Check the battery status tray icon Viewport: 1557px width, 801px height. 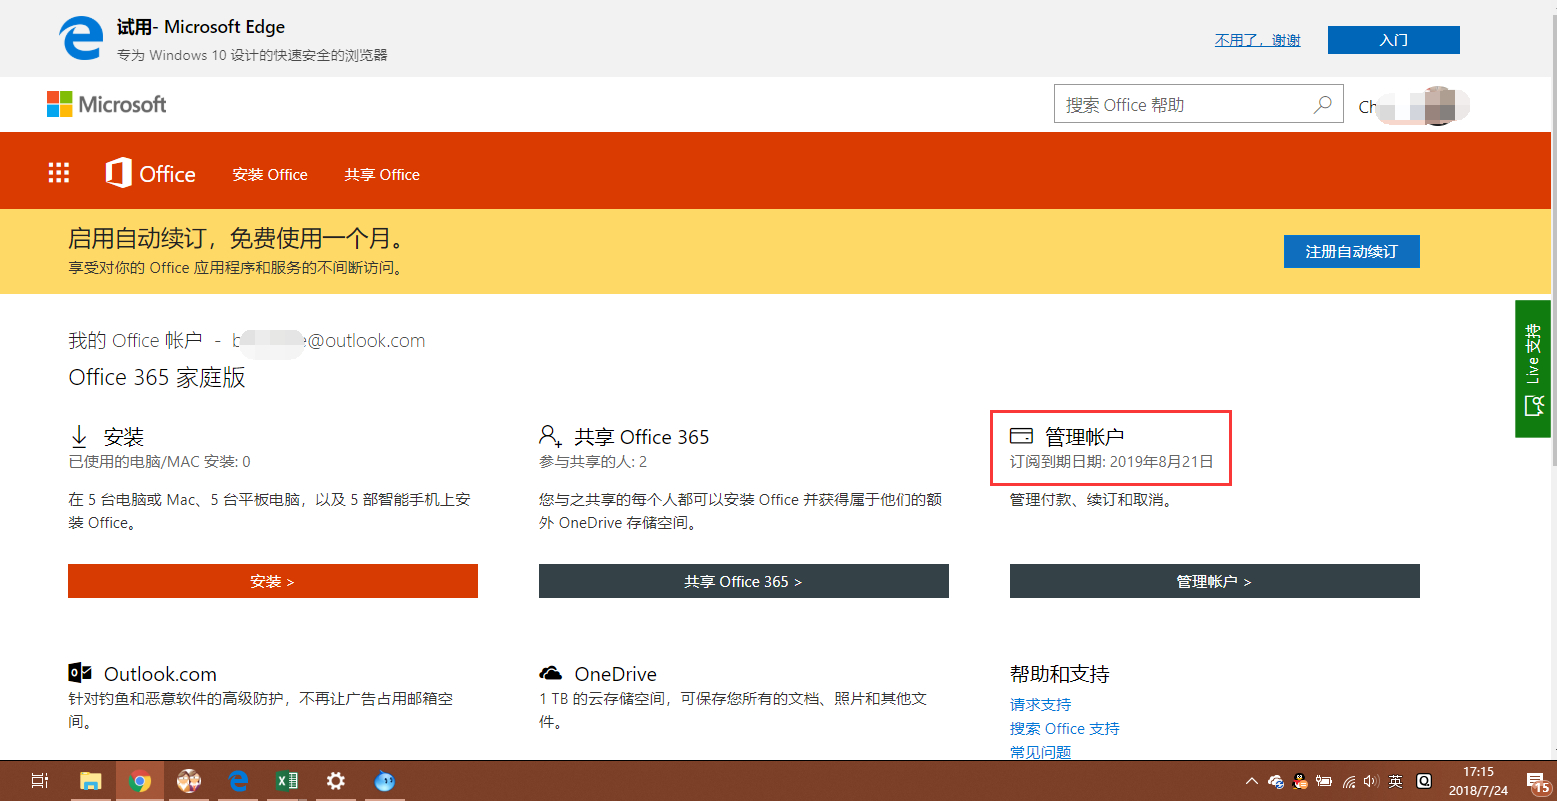(x=1324, y=781)
